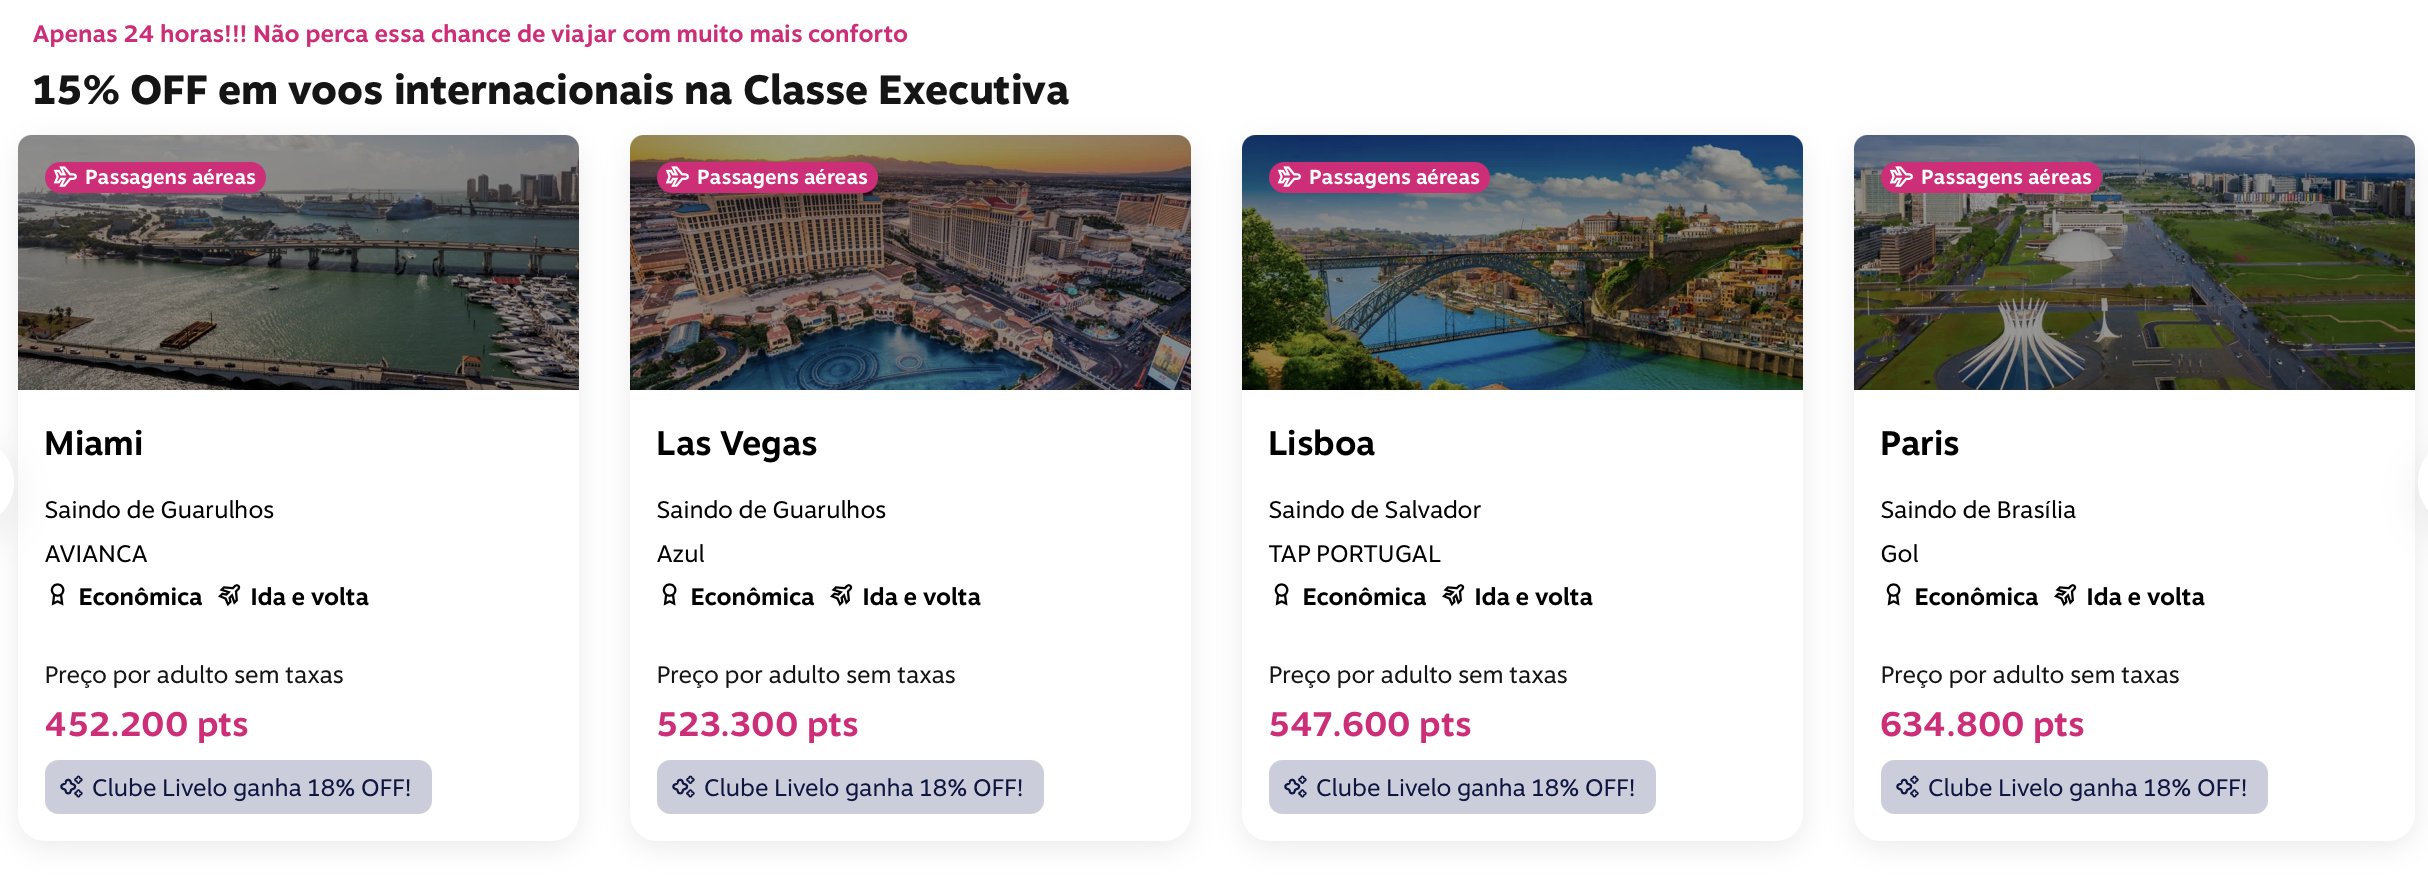2428x882 pixels.
Task: Select the Clube Livelo 18% OFF button under Miami
Action: 238,787
